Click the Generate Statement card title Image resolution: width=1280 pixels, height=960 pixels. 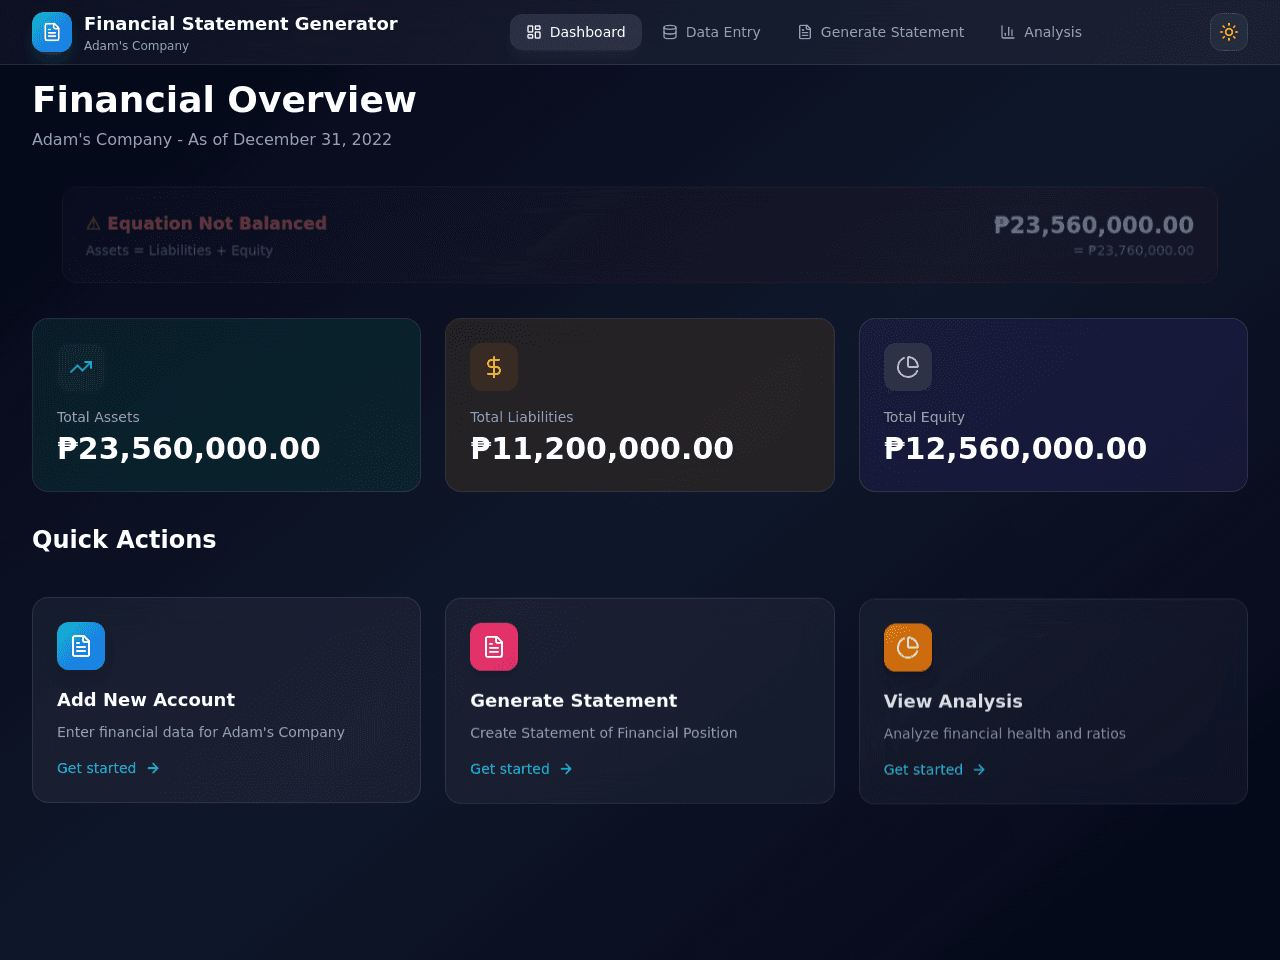click(574, 701)
